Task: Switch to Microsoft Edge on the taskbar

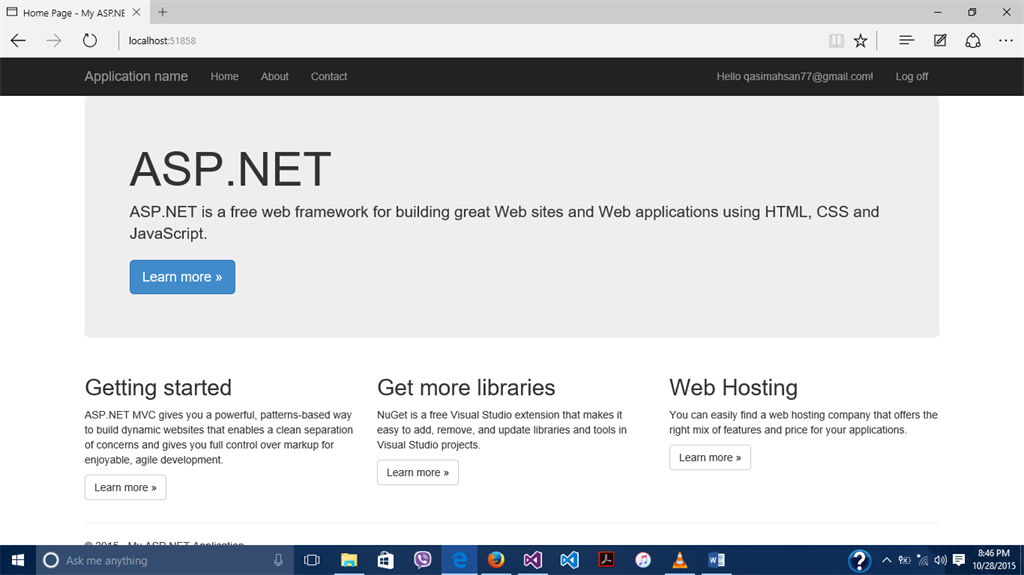Action: click(x=459, y=560)
